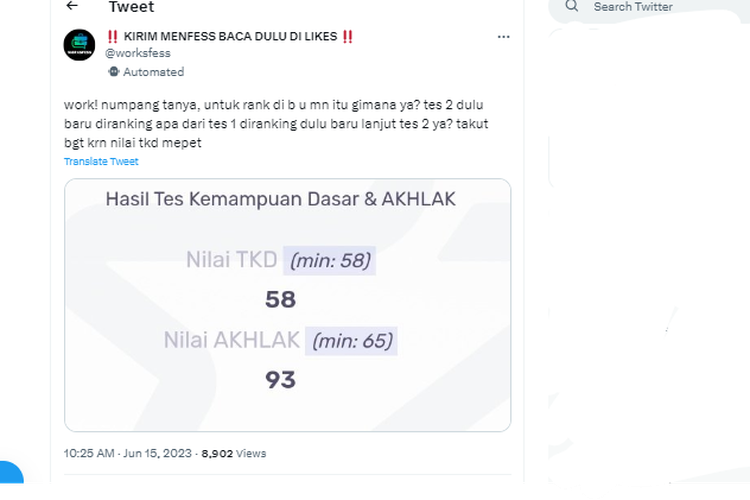Click the magnifier search icon
The height and width of the screenshot is (500, 750).
572,6
